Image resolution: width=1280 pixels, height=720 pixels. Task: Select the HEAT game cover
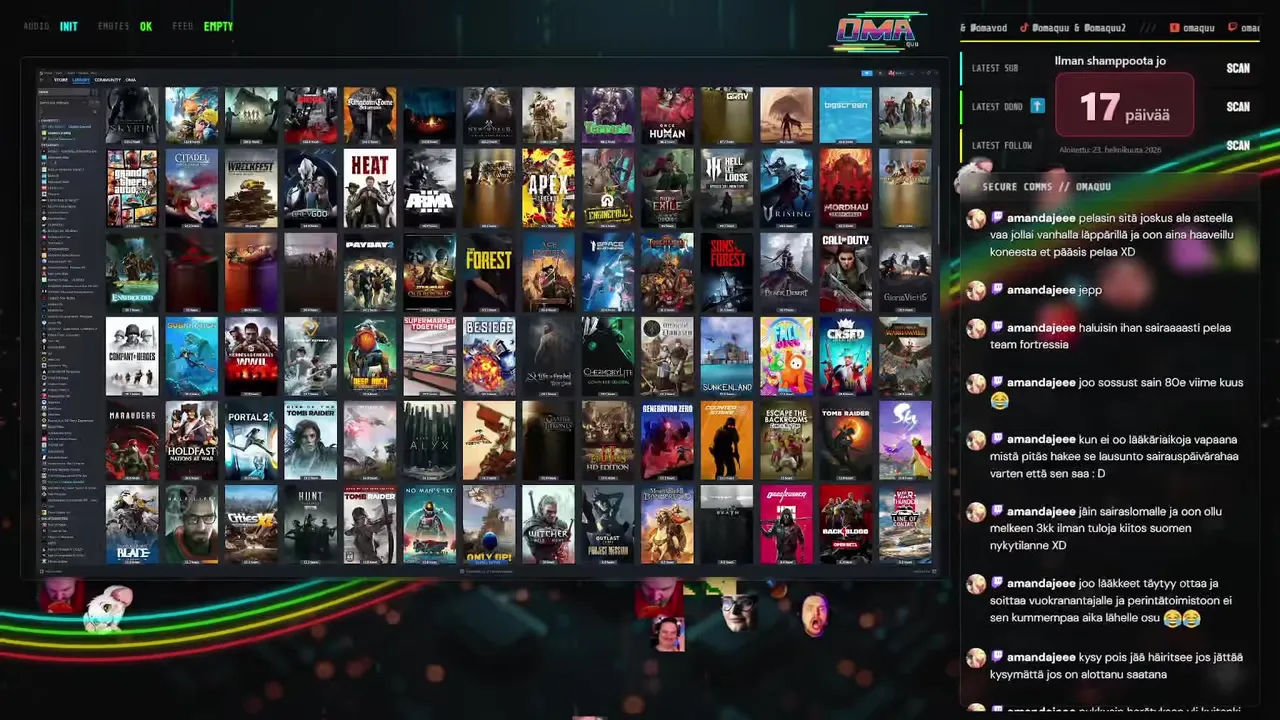[370, 188]
